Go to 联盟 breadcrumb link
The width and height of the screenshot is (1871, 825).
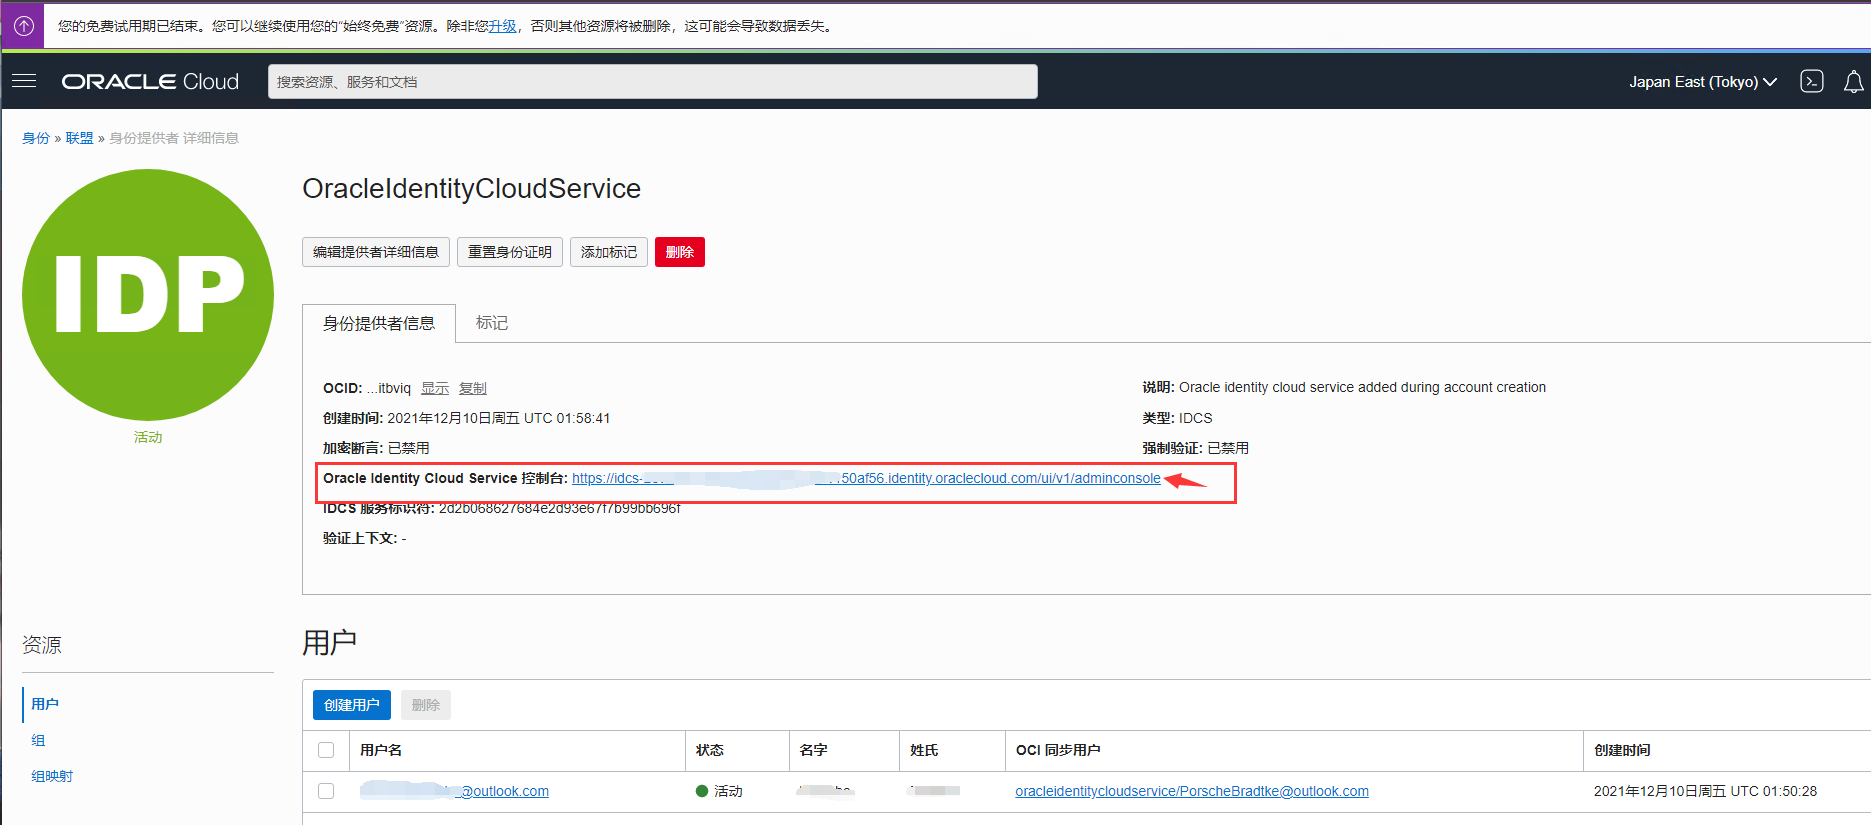point(79,138)
